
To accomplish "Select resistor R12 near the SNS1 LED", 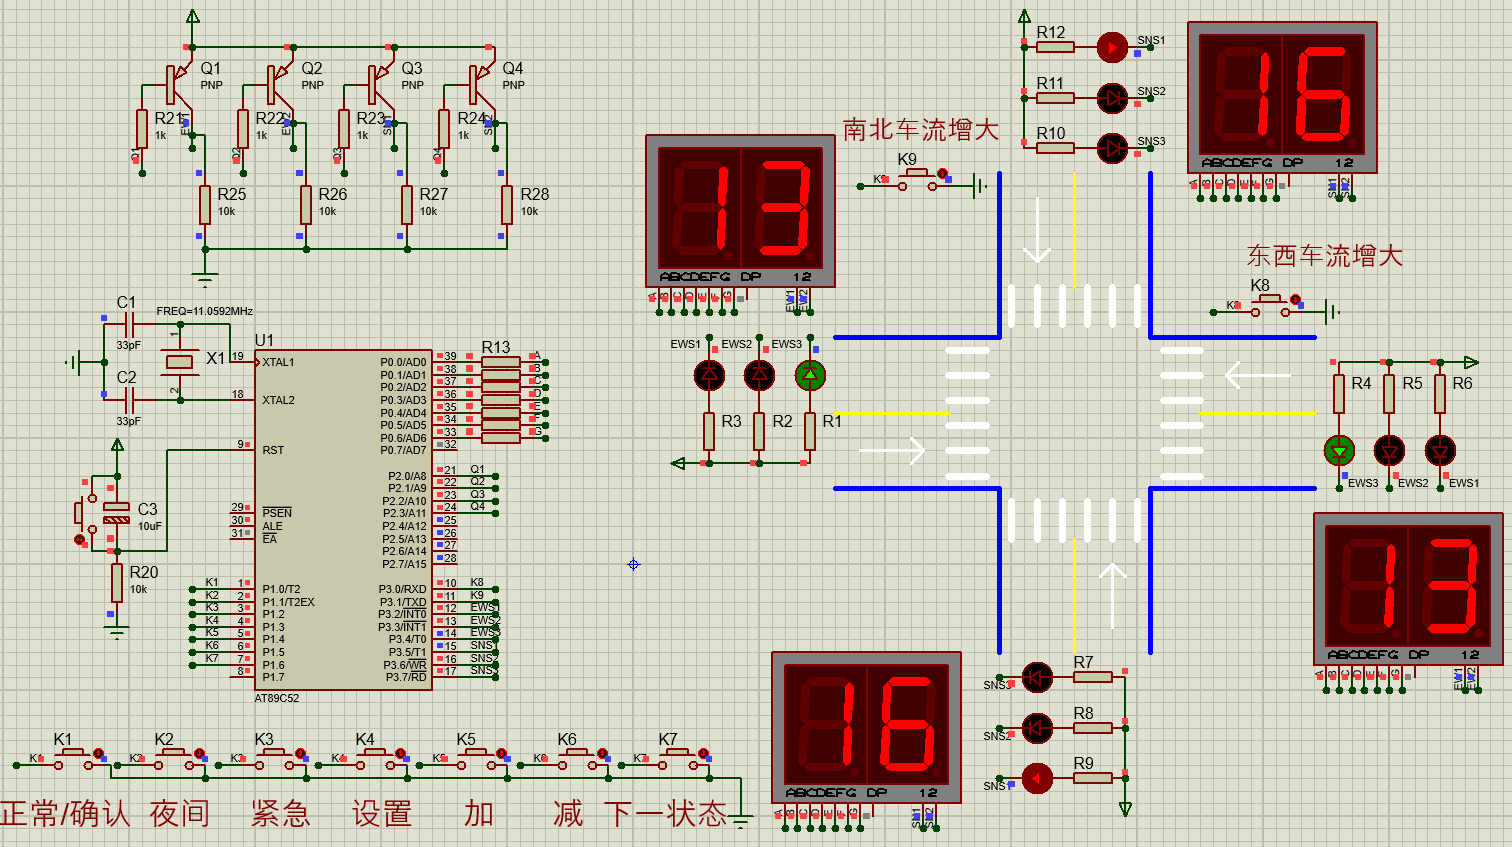I will (1055, 47).
